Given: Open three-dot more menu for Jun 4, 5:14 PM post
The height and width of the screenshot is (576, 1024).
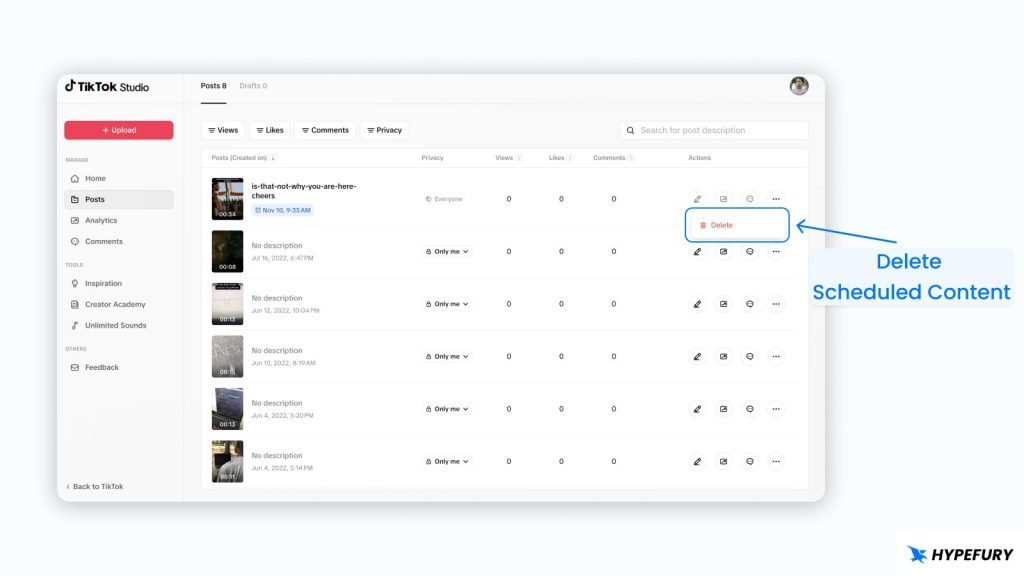Looking at the screenshot, I should click(x=775, y=461).
